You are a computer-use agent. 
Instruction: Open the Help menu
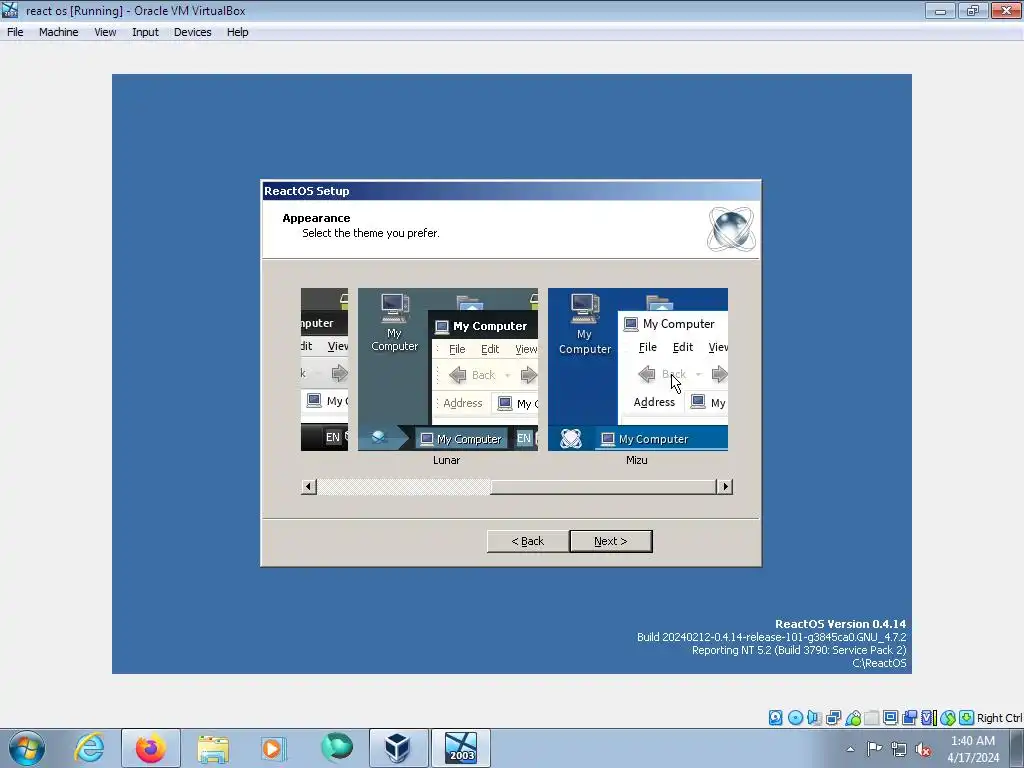click(x=238, y=32)
